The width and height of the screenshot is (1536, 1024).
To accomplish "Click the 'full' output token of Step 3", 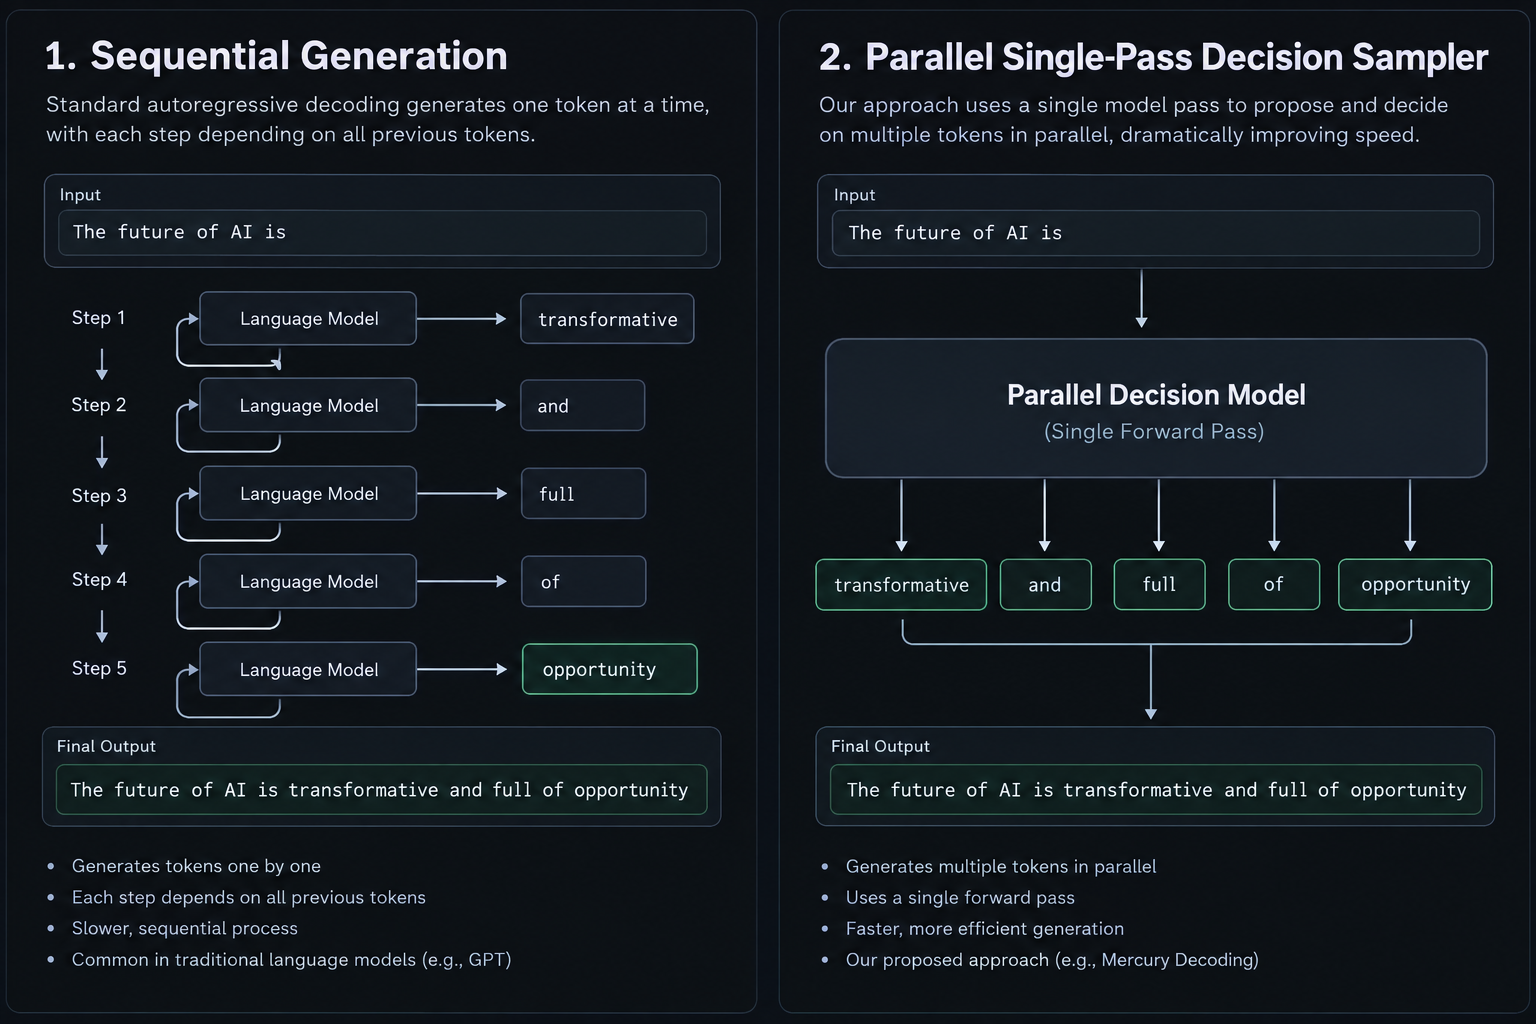I will (x=583, y=494).
